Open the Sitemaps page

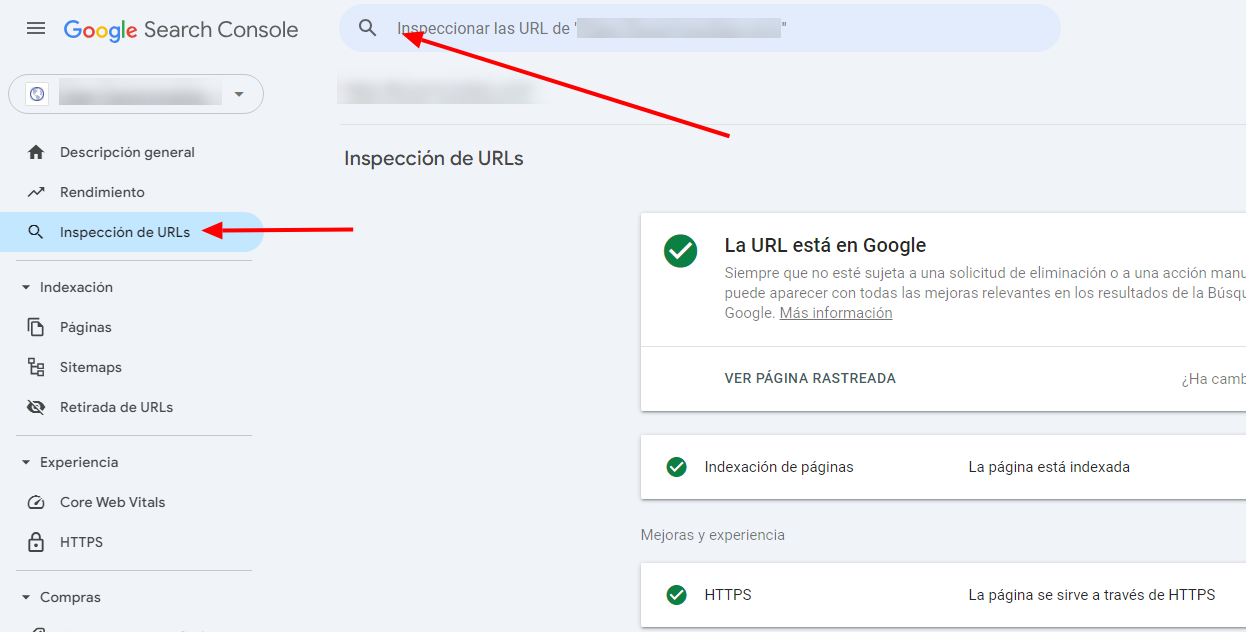91,367
